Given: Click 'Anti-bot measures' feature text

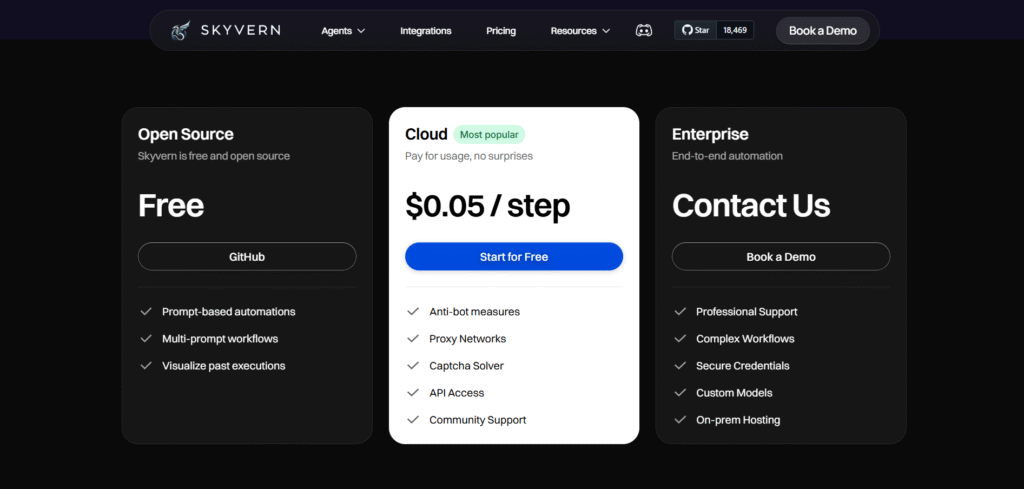Looking at the screenshot, I should pyautogui.click(x=475, y=311).
